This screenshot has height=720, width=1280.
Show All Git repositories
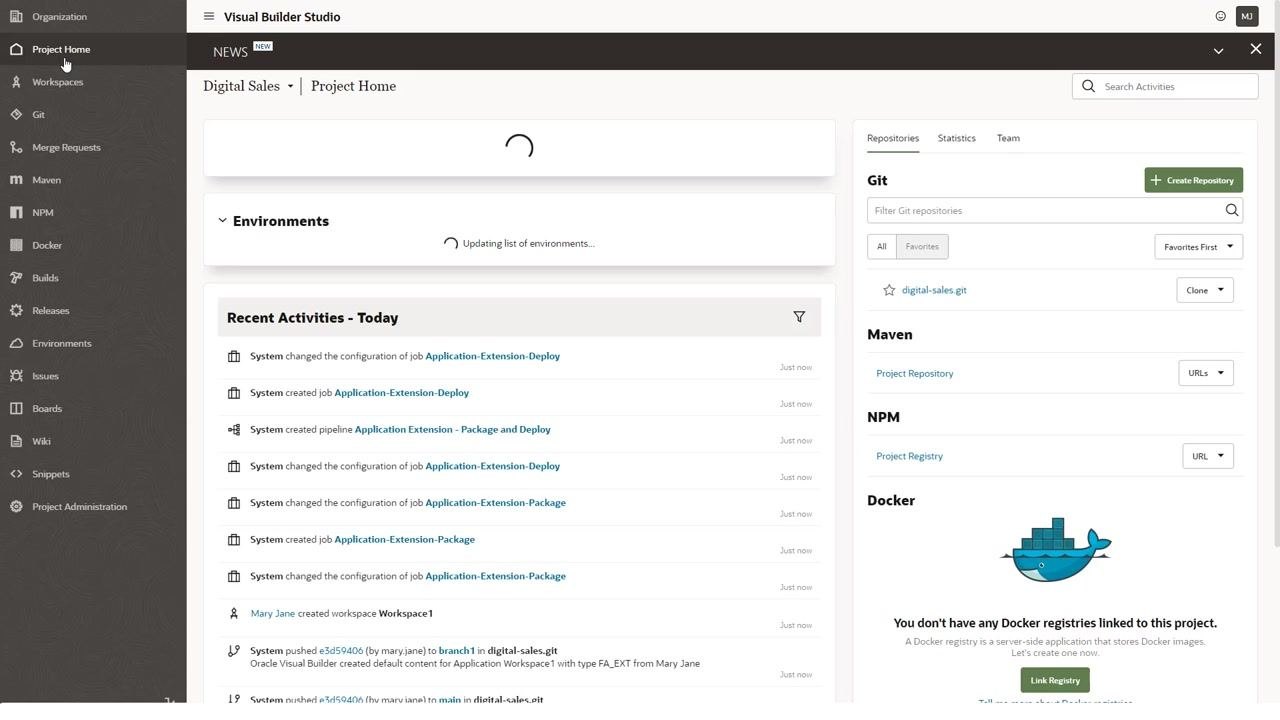tap(881, 246)
